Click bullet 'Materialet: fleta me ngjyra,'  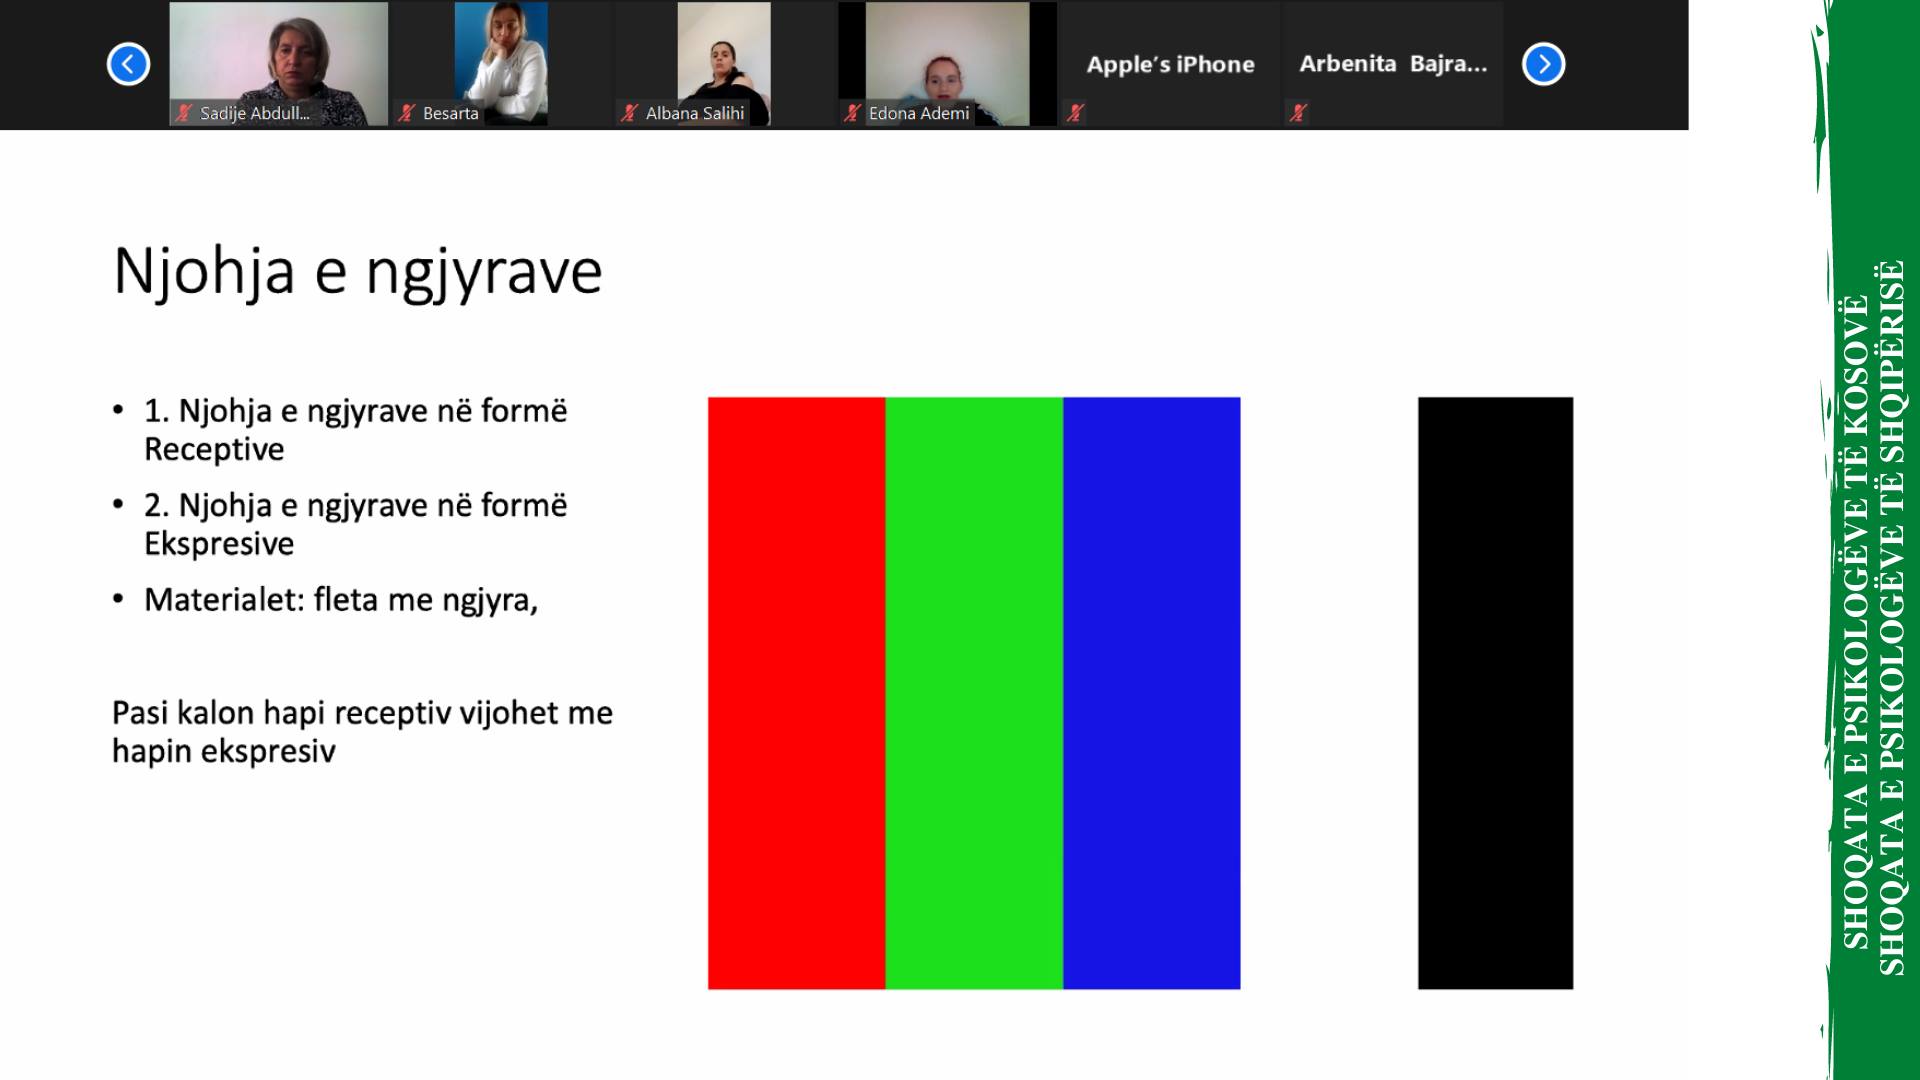pos(341,600)
